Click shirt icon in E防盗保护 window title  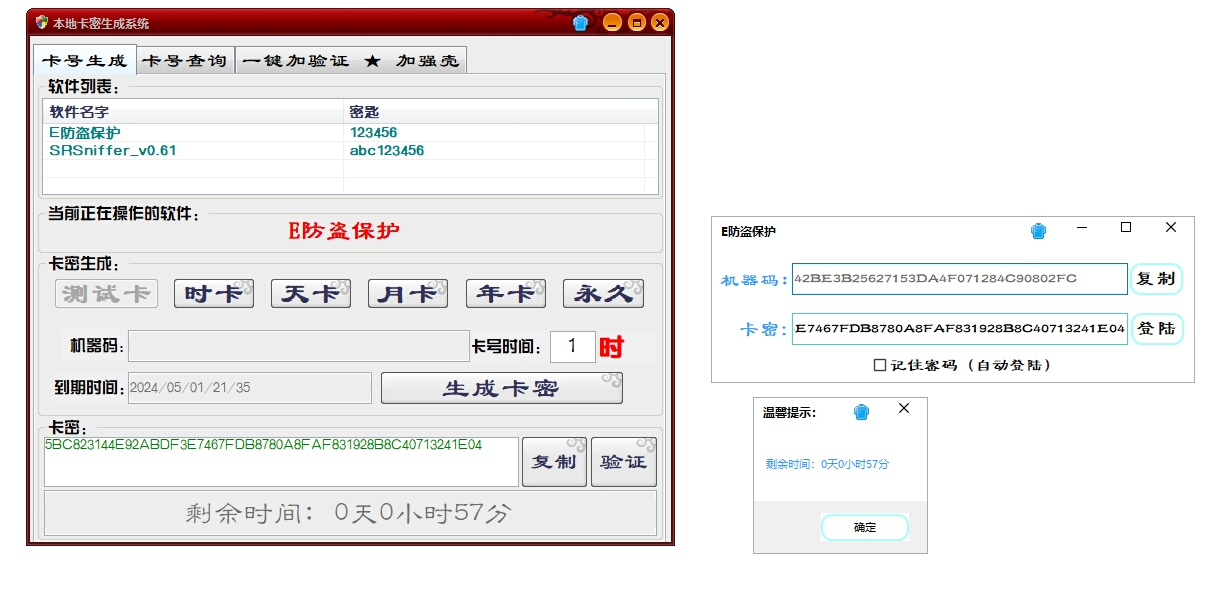[1038, 231]
